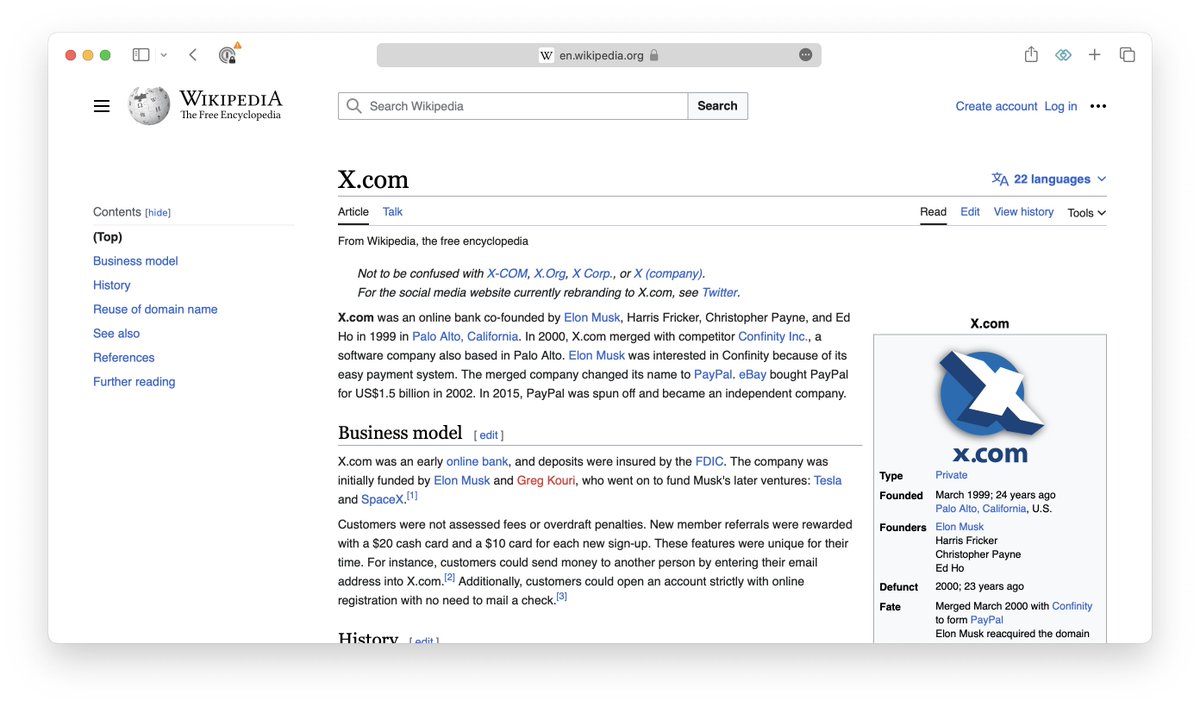Open the online bank link

(477, 461)
